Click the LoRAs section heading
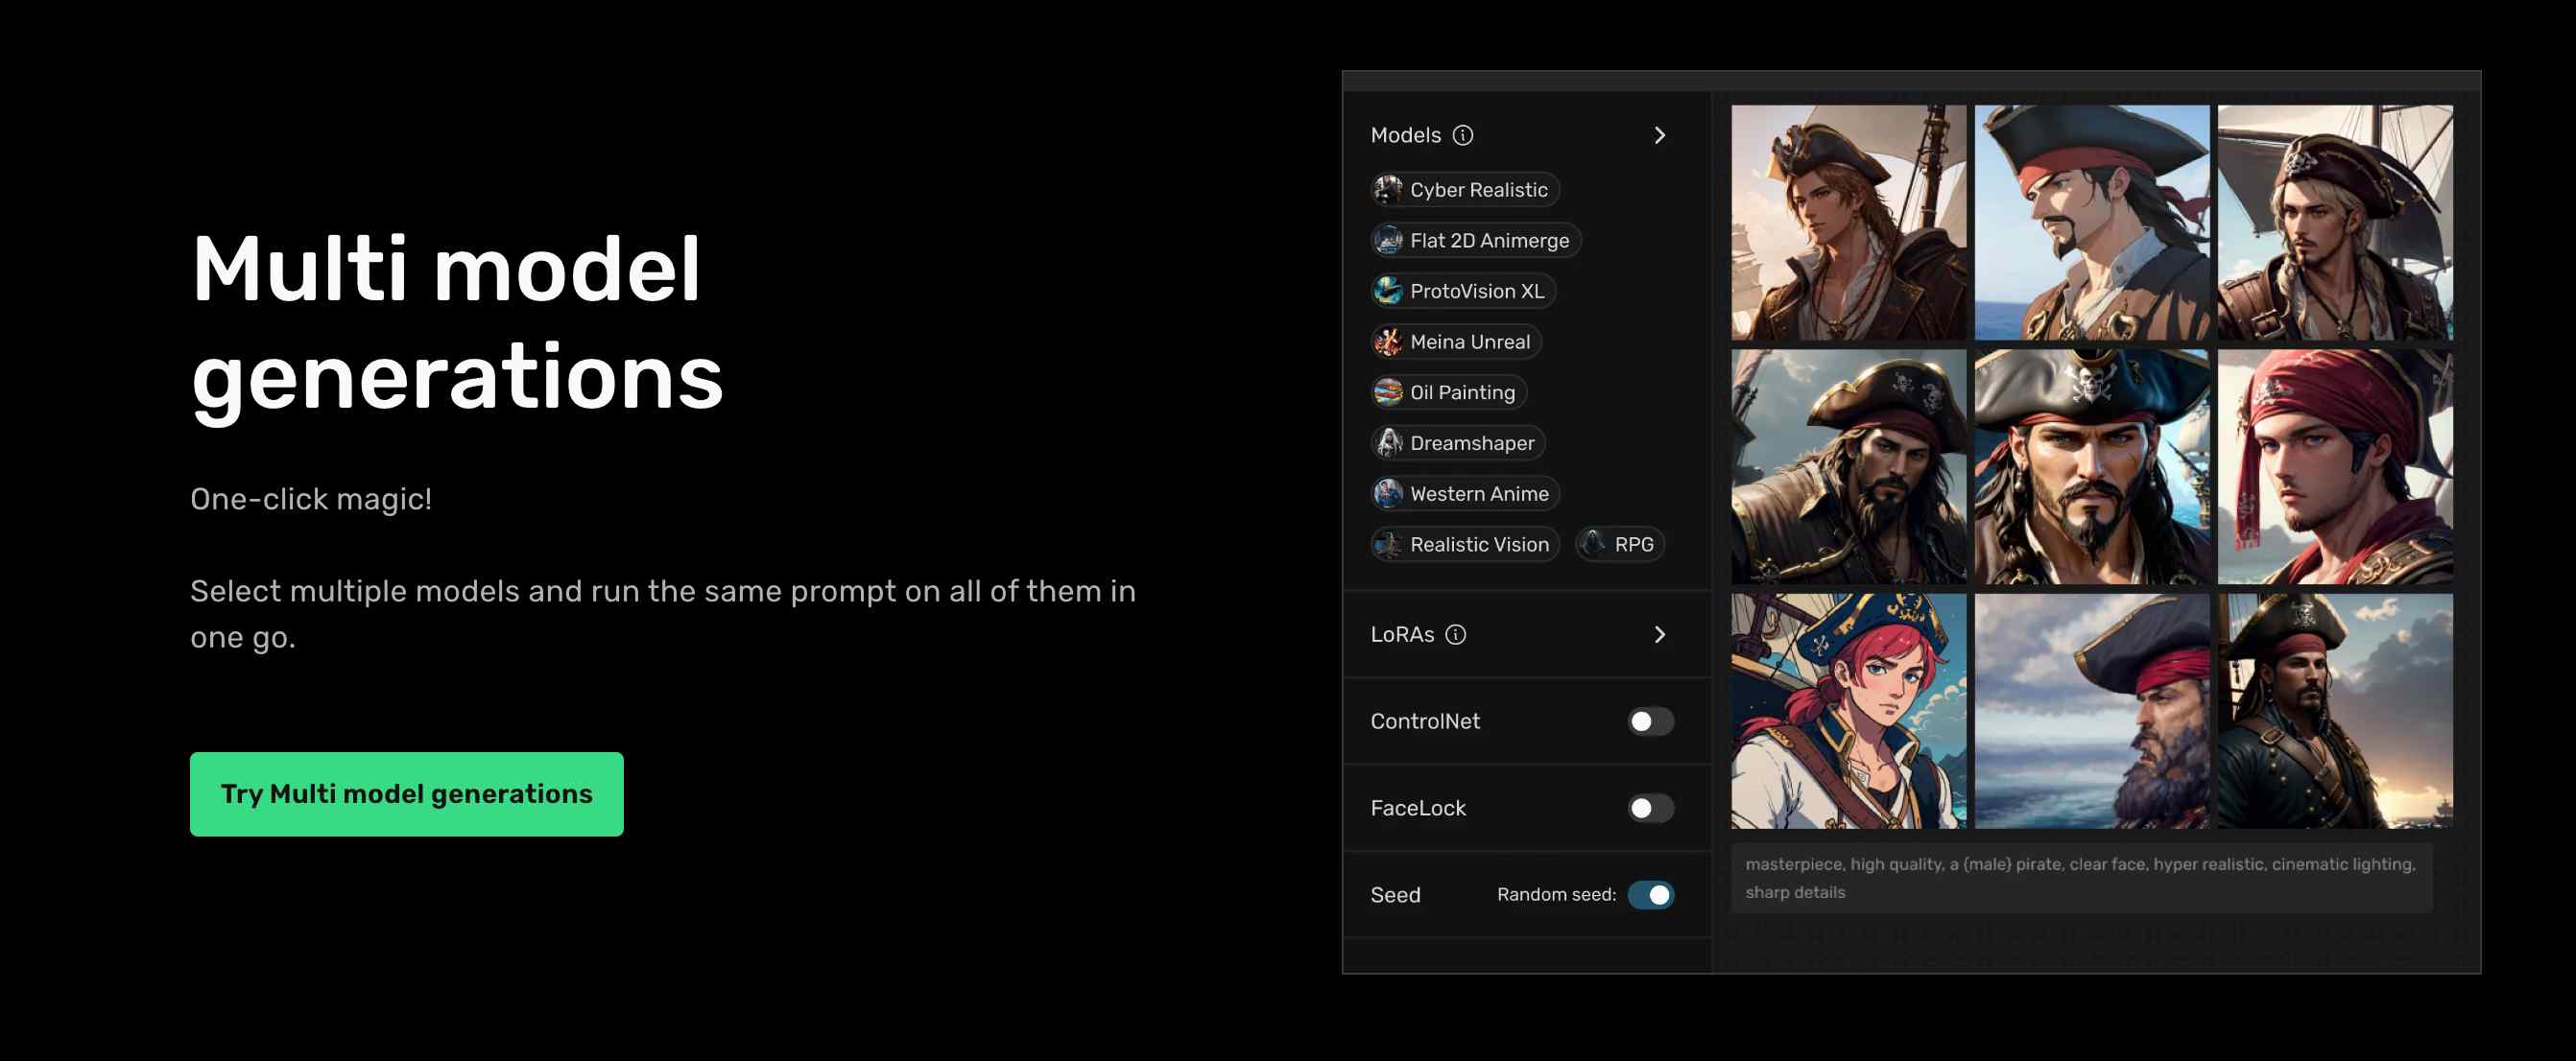The height and width of the screenshot is (1061, 2576). pos(1402,634)
